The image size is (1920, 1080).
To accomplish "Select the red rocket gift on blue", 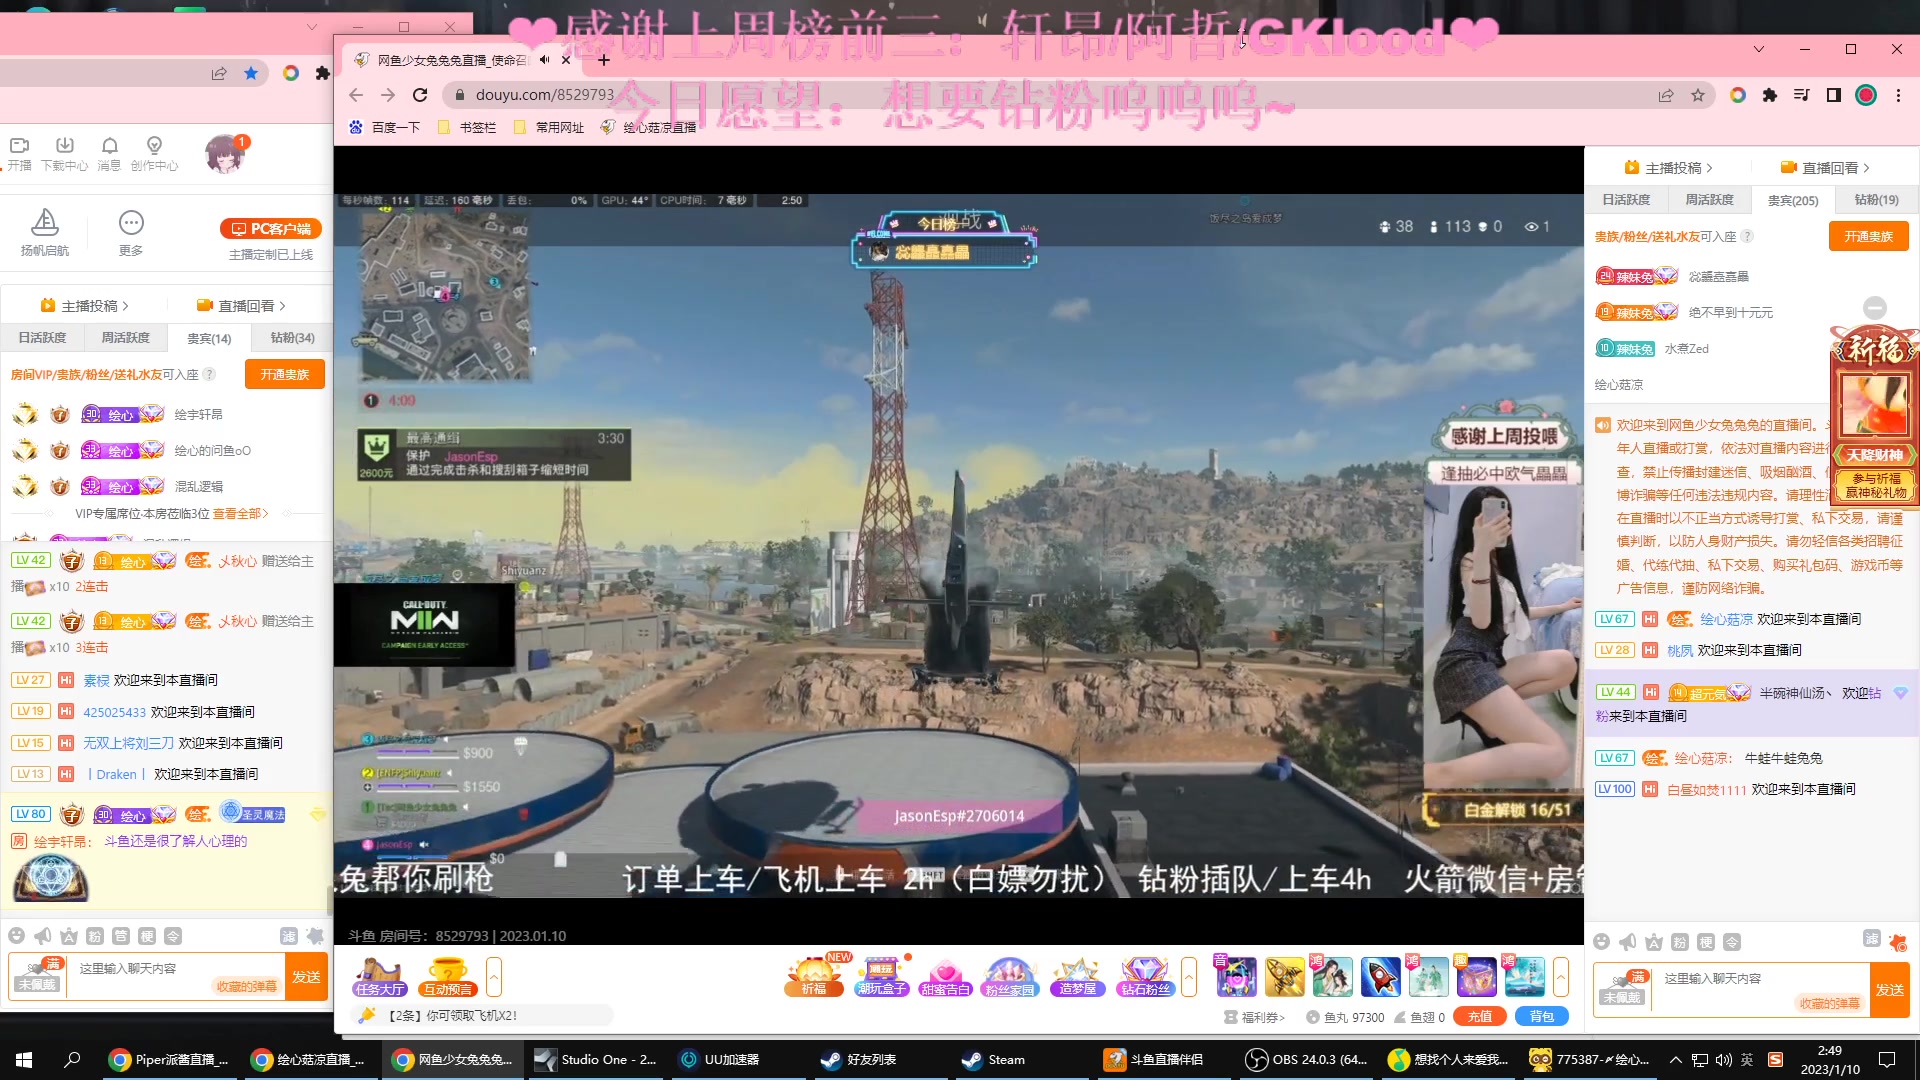I will pyautogui.click(x=1380, y=977).
